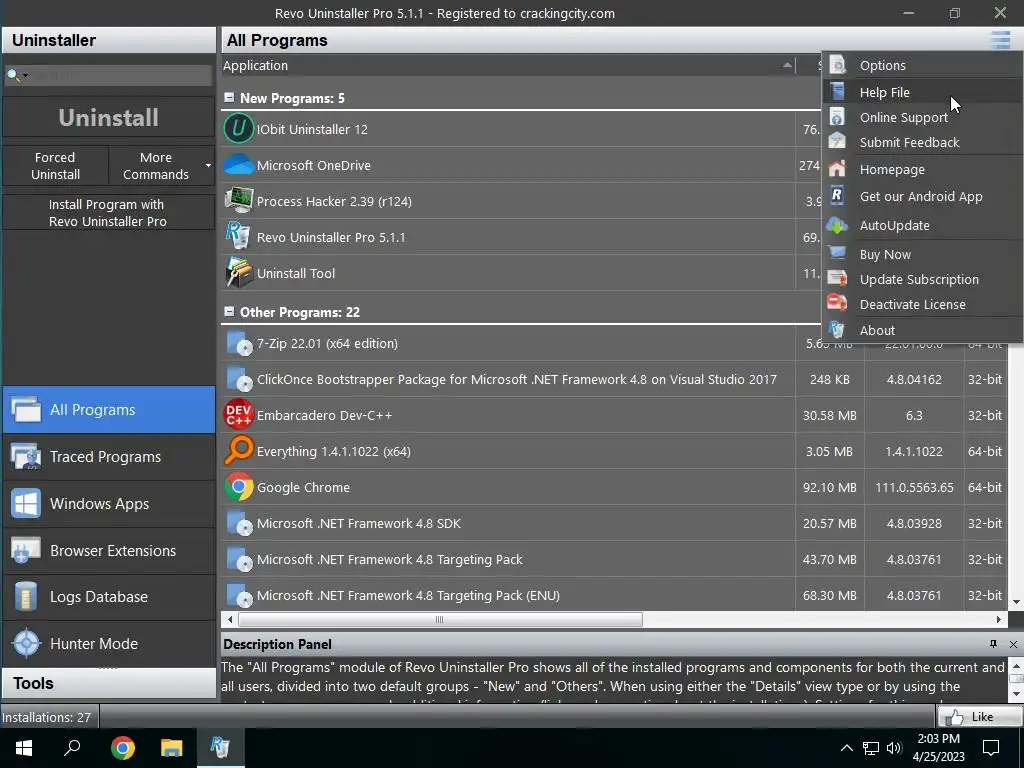Click the Process Hacker monitor icon
Viewport: 1024px width, 768px height.
click(x=238, y=200)
